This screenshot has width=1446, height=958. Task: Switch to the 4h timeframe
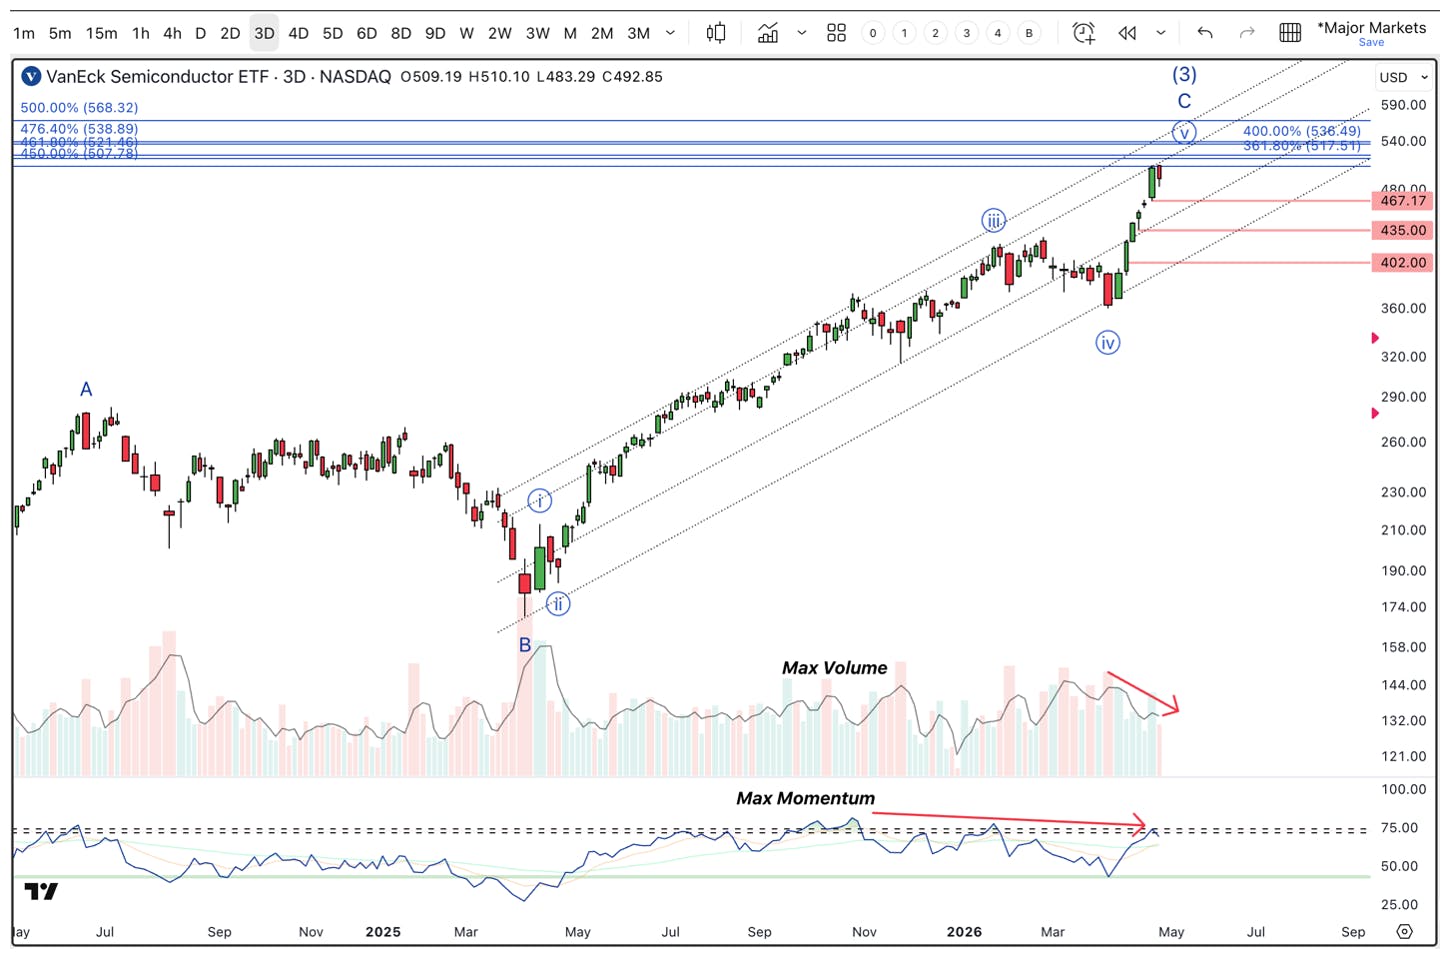pyautogui.click(x=172, y=33)
